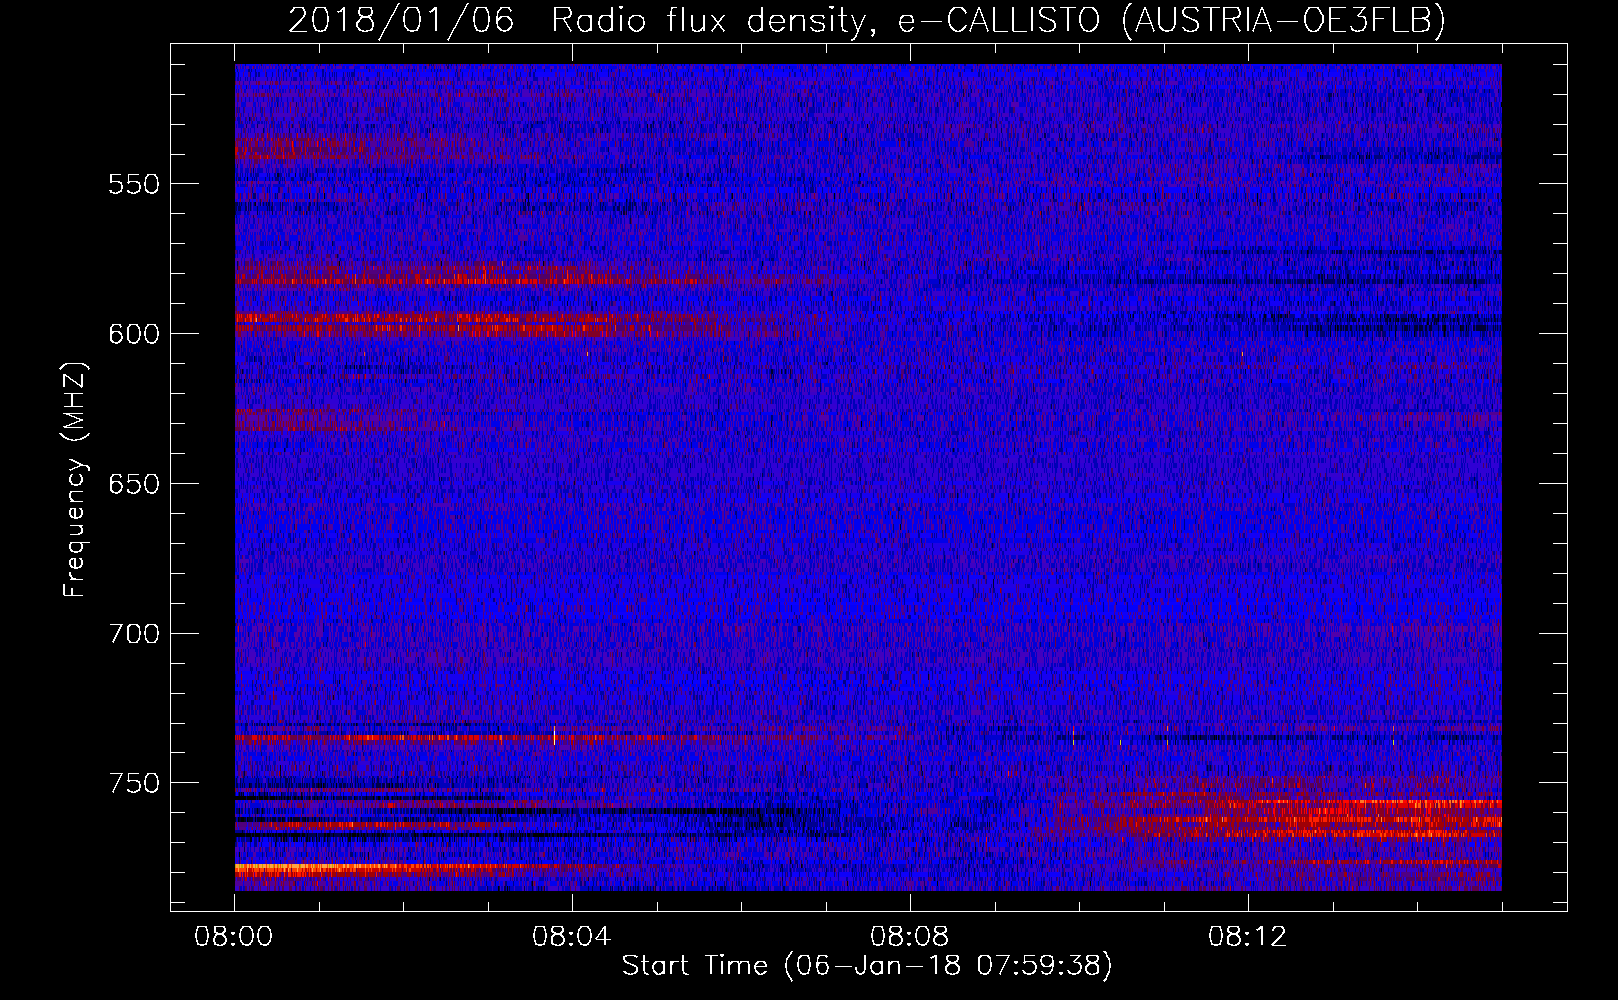
Task: Click the Frequency (MHZ) axis label
Action: pos(75,479)
